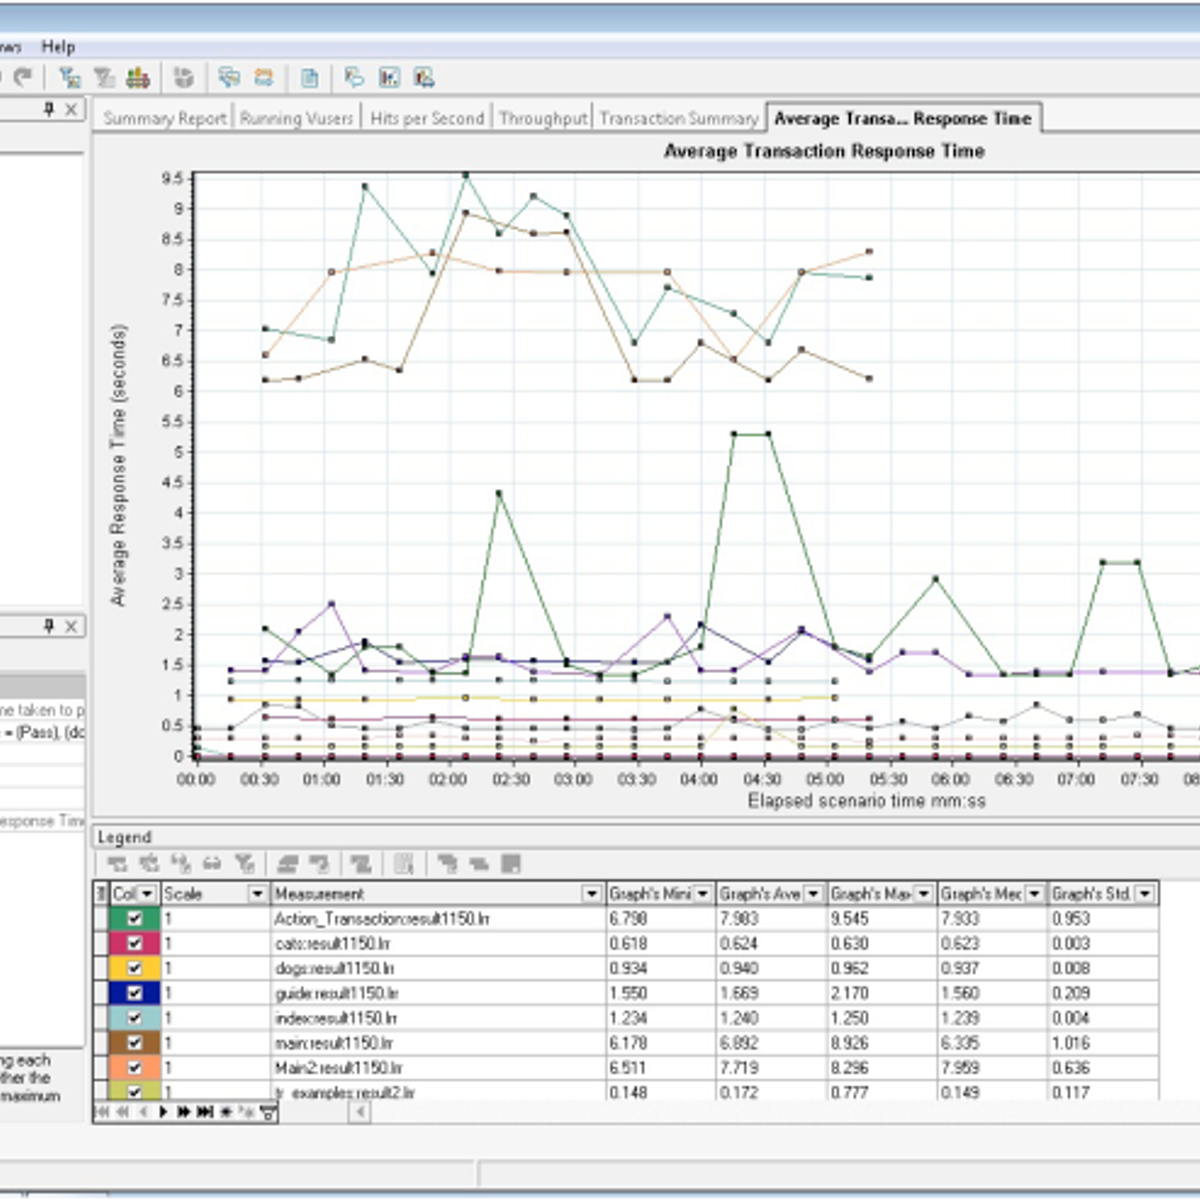Click the asterisk bookmark button in legend navigator
Screen dimensions: 1200x1200
click(226, 1112)
